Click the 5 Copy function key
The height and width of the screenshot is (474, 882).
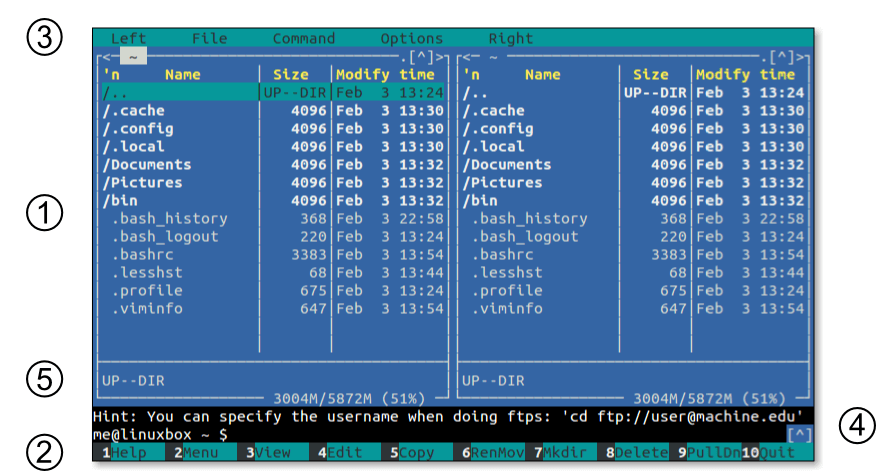pyautogui.click(x=417, y=452)
